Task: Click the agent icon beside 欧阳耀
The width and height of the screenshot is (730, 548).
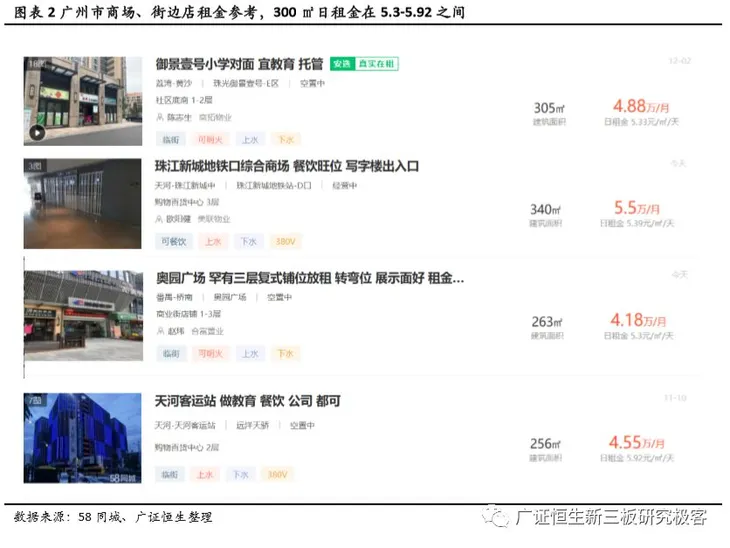Action: (x=160, y=219)
